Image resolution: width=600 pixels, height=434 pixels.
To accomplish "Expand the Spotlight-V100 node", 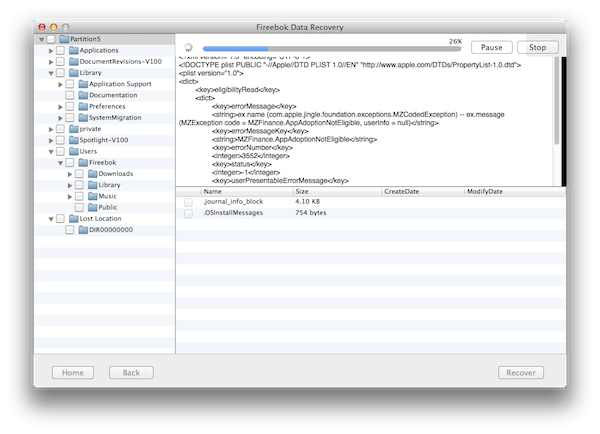I will [x=51, y=140].
